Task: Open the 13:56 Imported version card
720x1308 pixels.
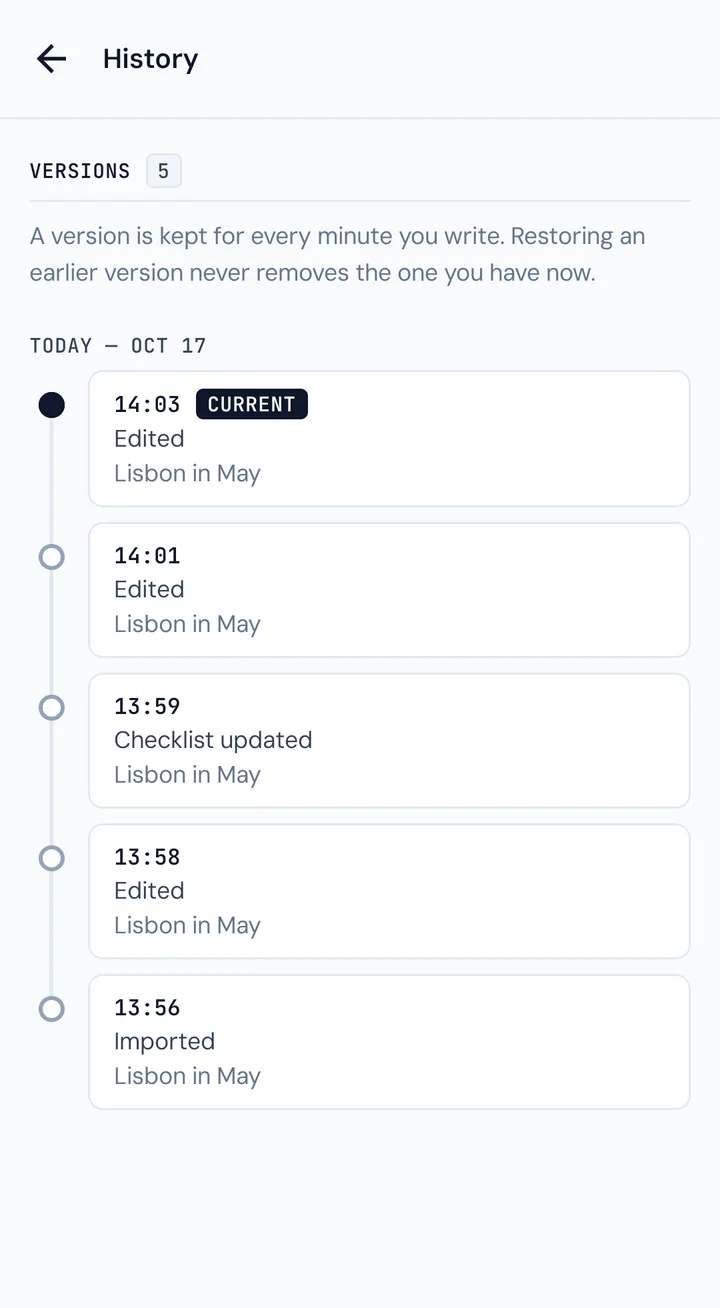Action: (389, 1042)
